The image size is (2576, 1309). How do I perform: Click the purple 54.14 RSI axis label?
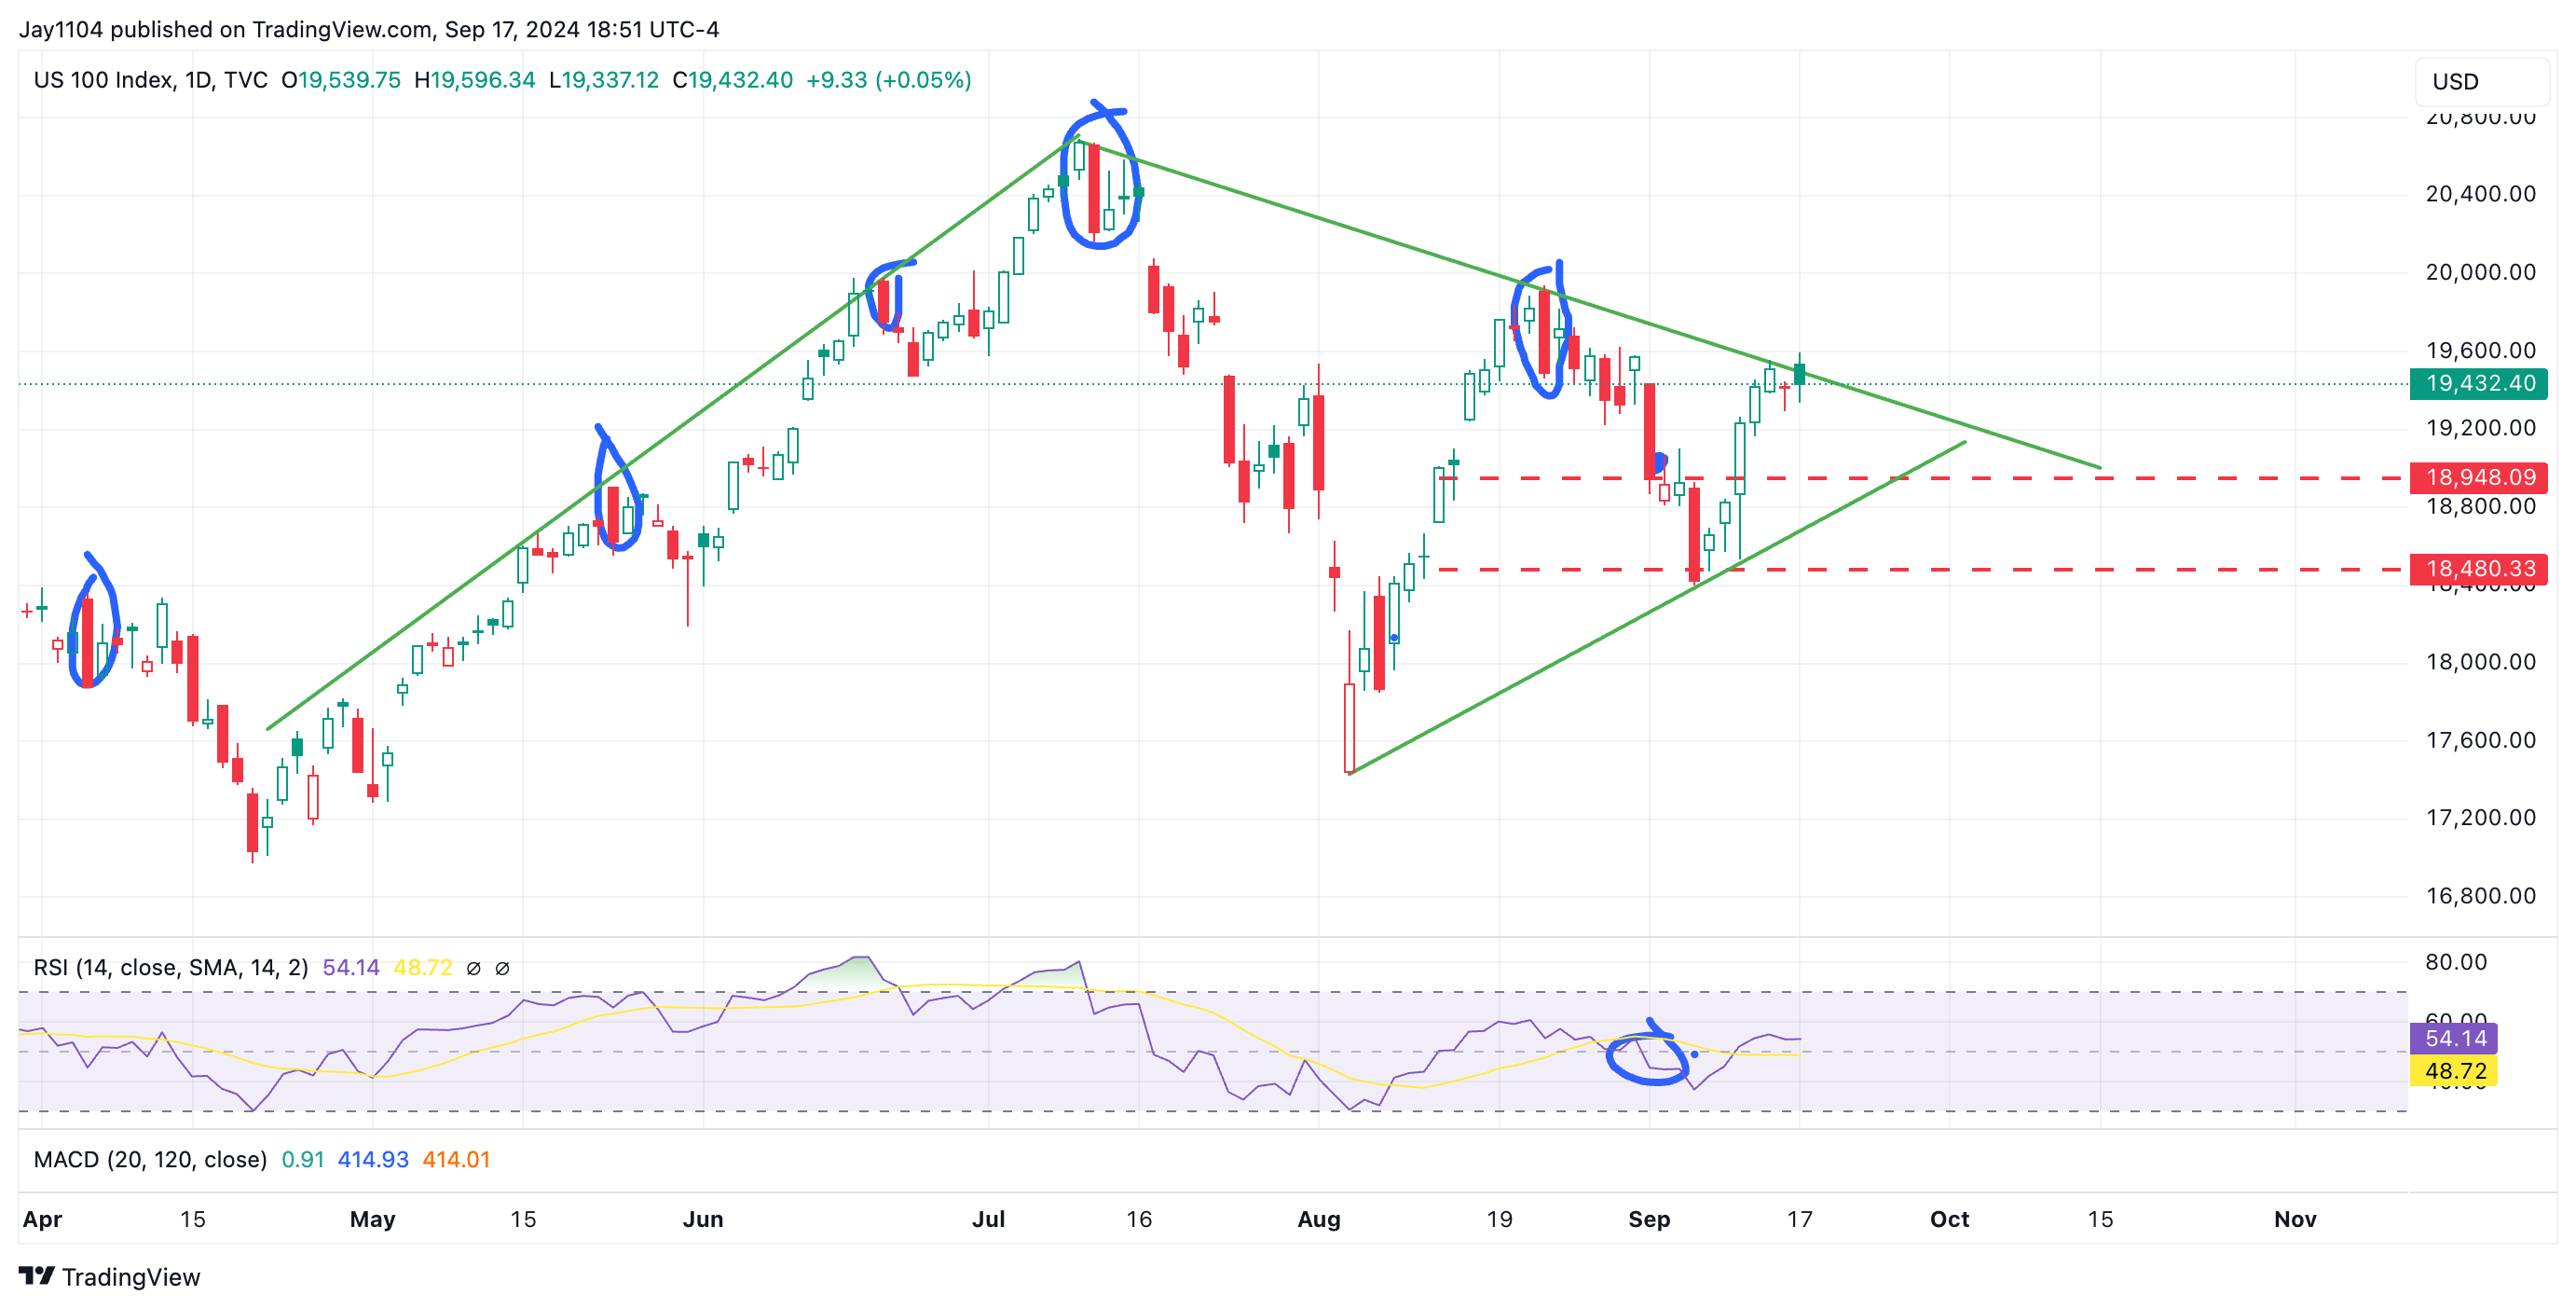tap(2454, 1038)
